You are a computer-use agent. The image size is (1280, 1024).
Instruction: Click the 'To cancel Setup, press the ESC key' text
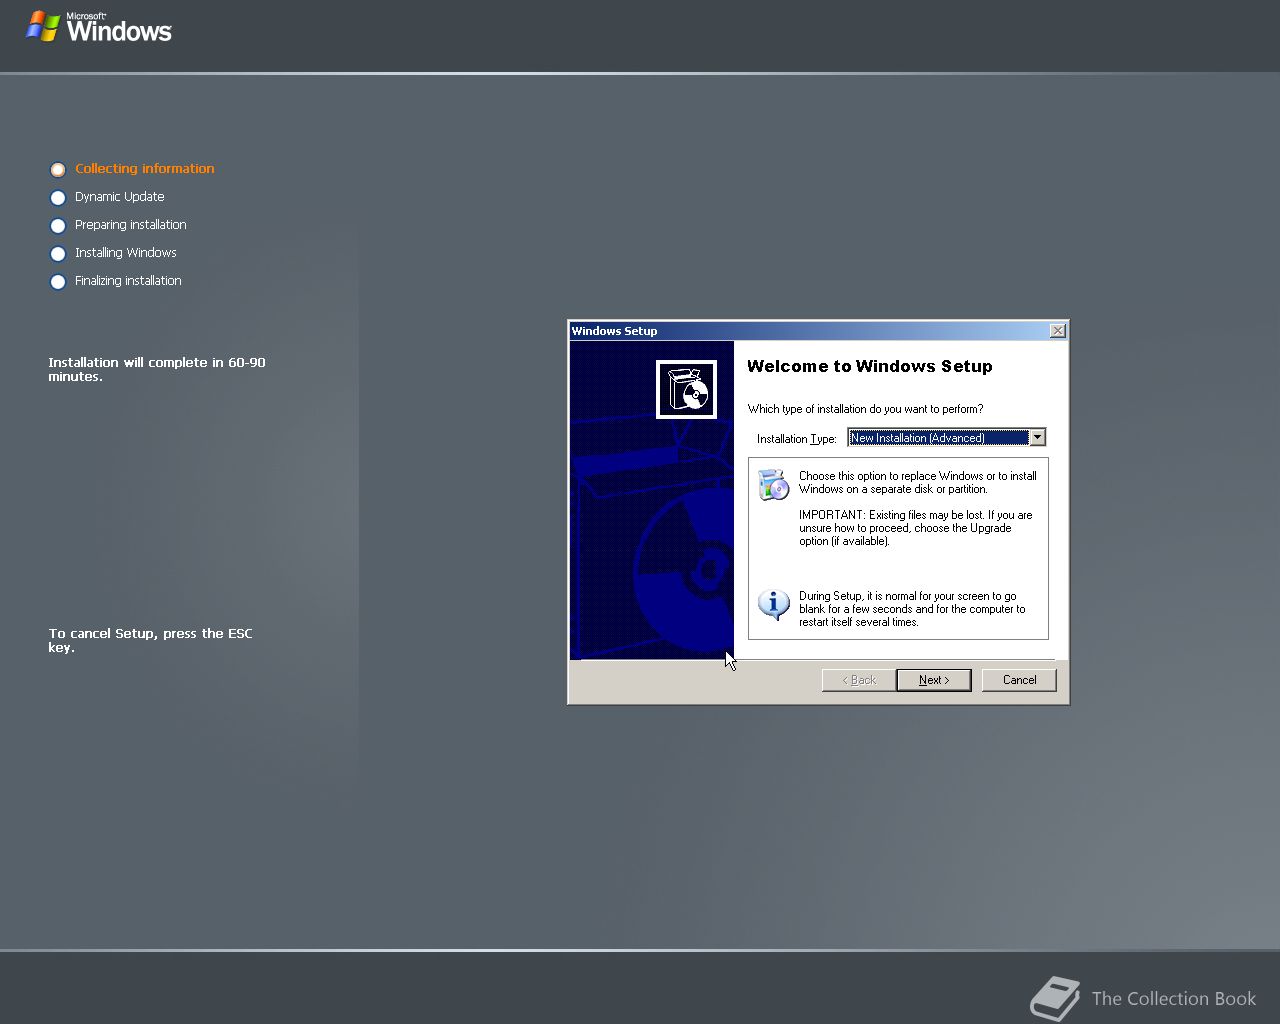(151, 640)
